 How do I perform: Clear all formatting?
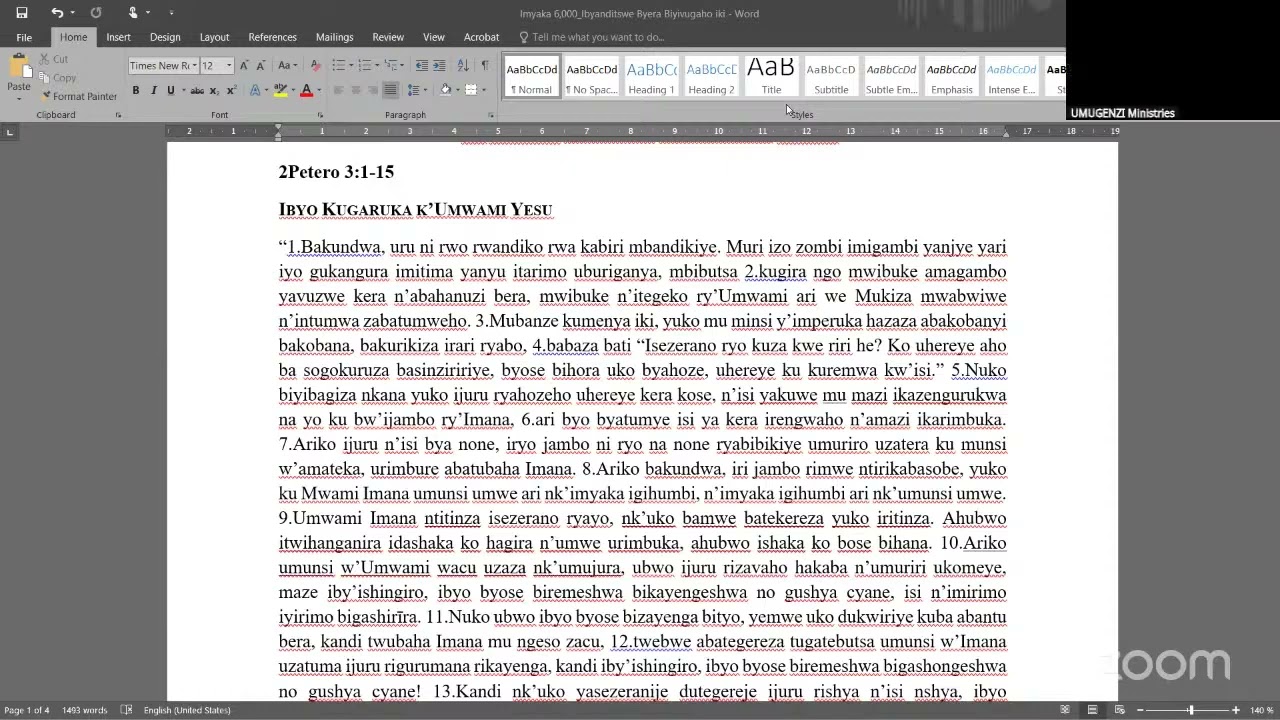[x=316, y=66]
